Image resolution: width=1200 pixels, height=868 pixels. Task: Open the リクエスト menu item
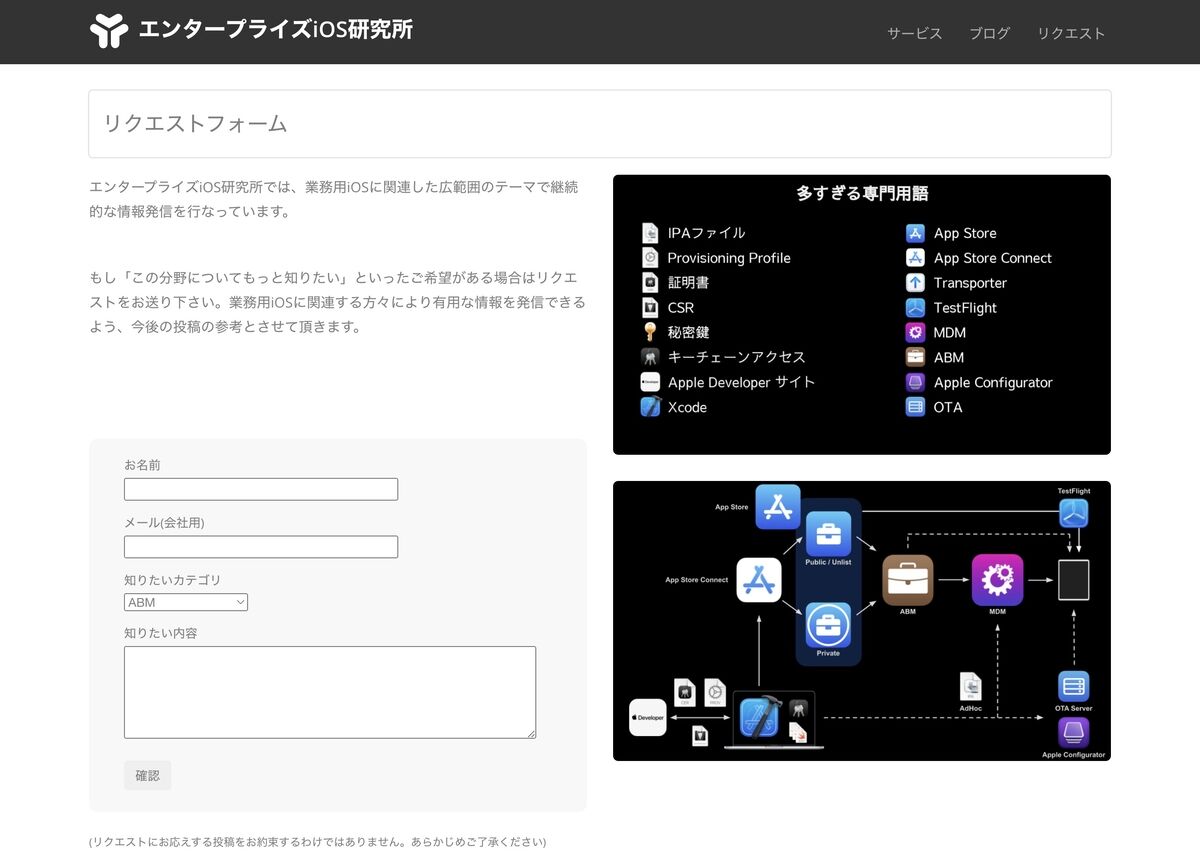1071,33
